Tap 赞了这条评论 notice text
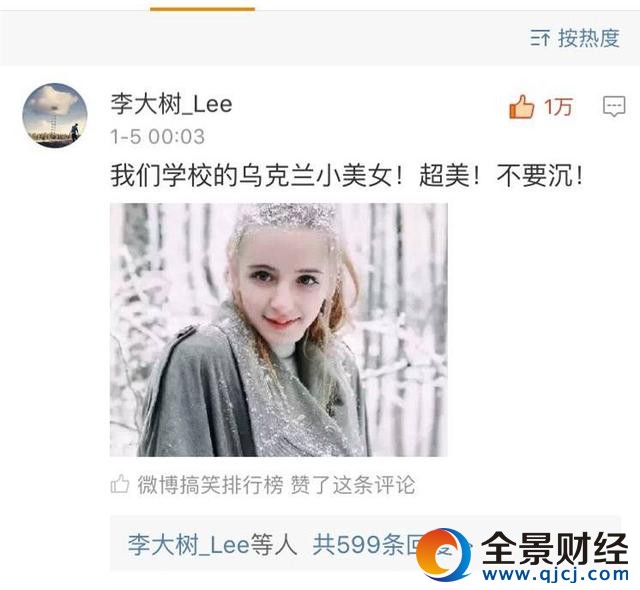The image size is (640, 590). tap(353, 485)
